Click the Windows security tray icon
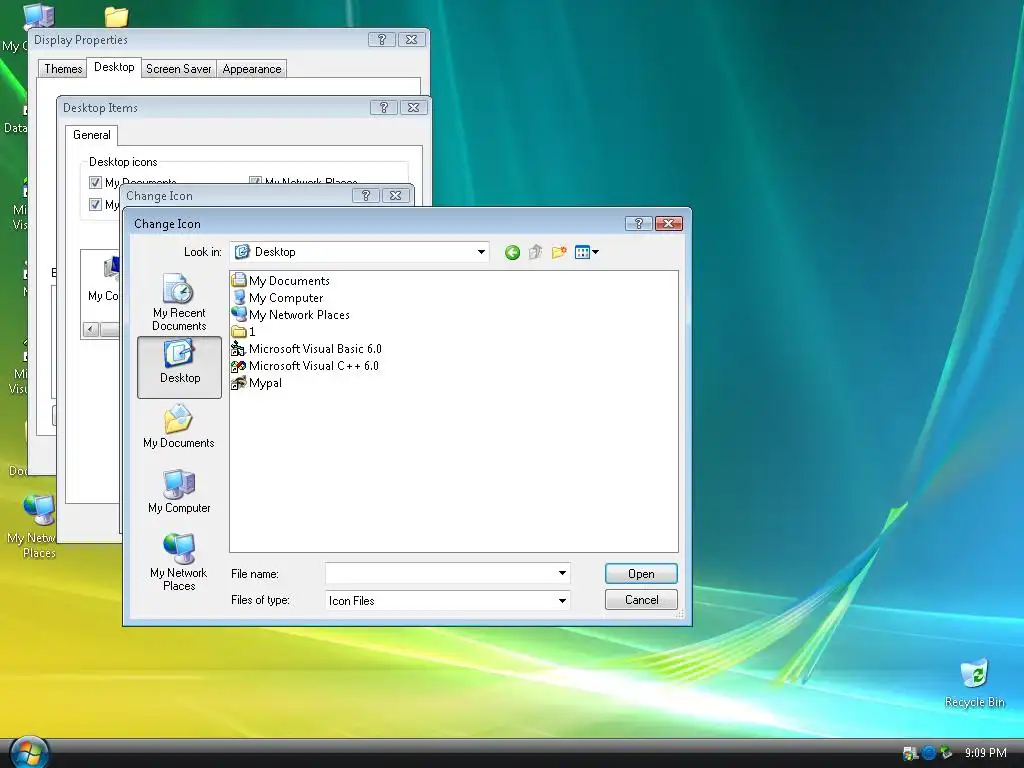 910,753
